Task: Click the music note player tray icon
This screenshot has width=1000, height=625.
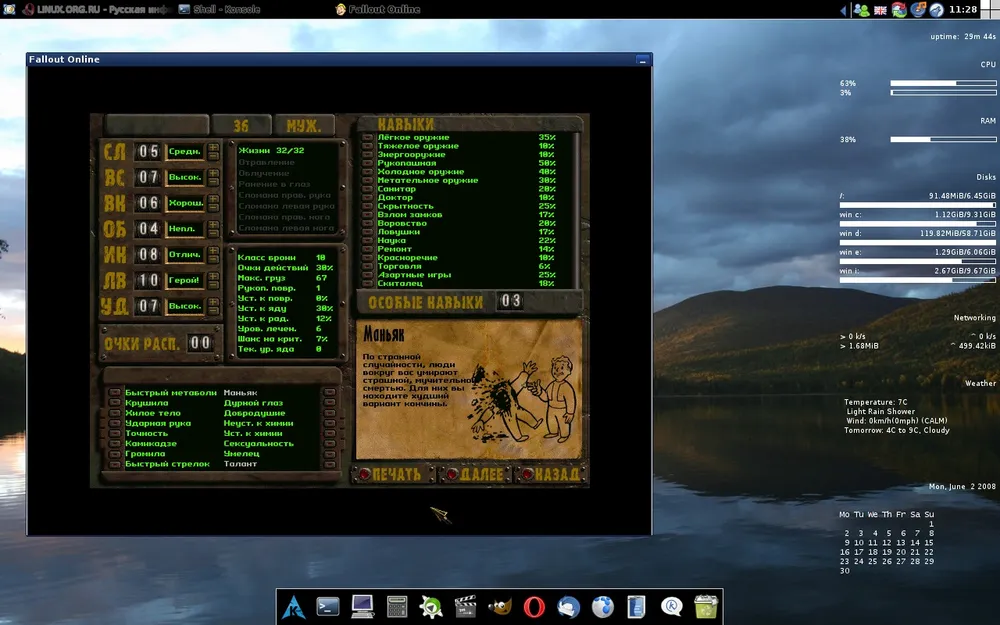Action: coord(918,10)
